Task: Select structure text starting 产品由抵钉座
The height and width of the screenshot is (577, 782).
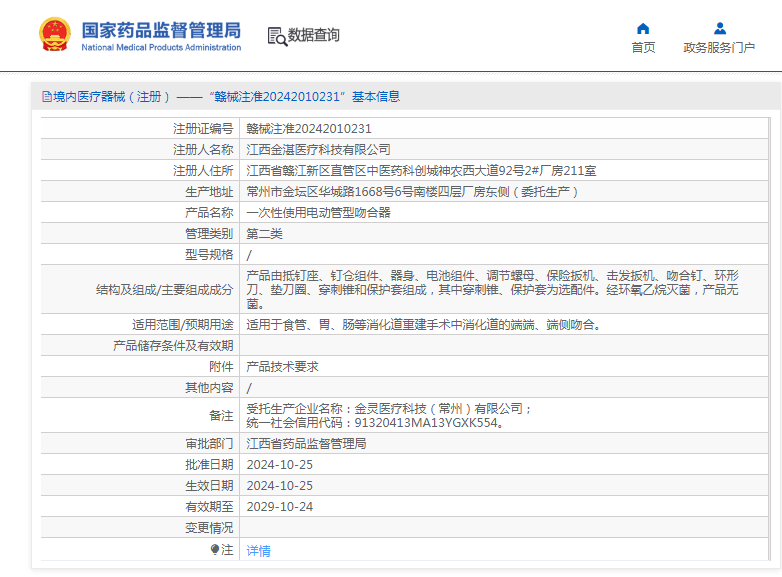Action: pyautogui.click(x=492, y=289)
